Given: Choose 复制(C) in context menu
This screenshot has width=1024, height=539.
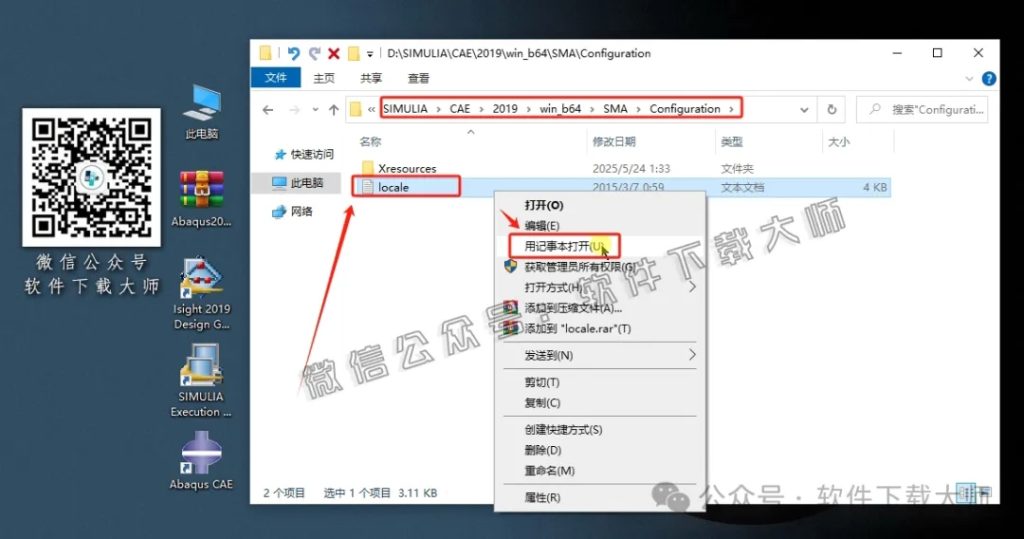Looking at the screenshot, I should pos(600,402).
